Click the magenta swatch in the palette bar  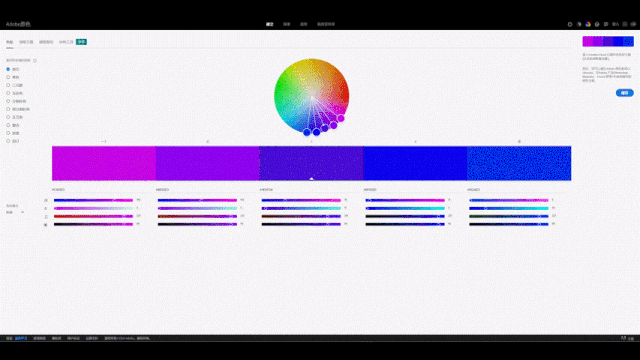[104, 163]
